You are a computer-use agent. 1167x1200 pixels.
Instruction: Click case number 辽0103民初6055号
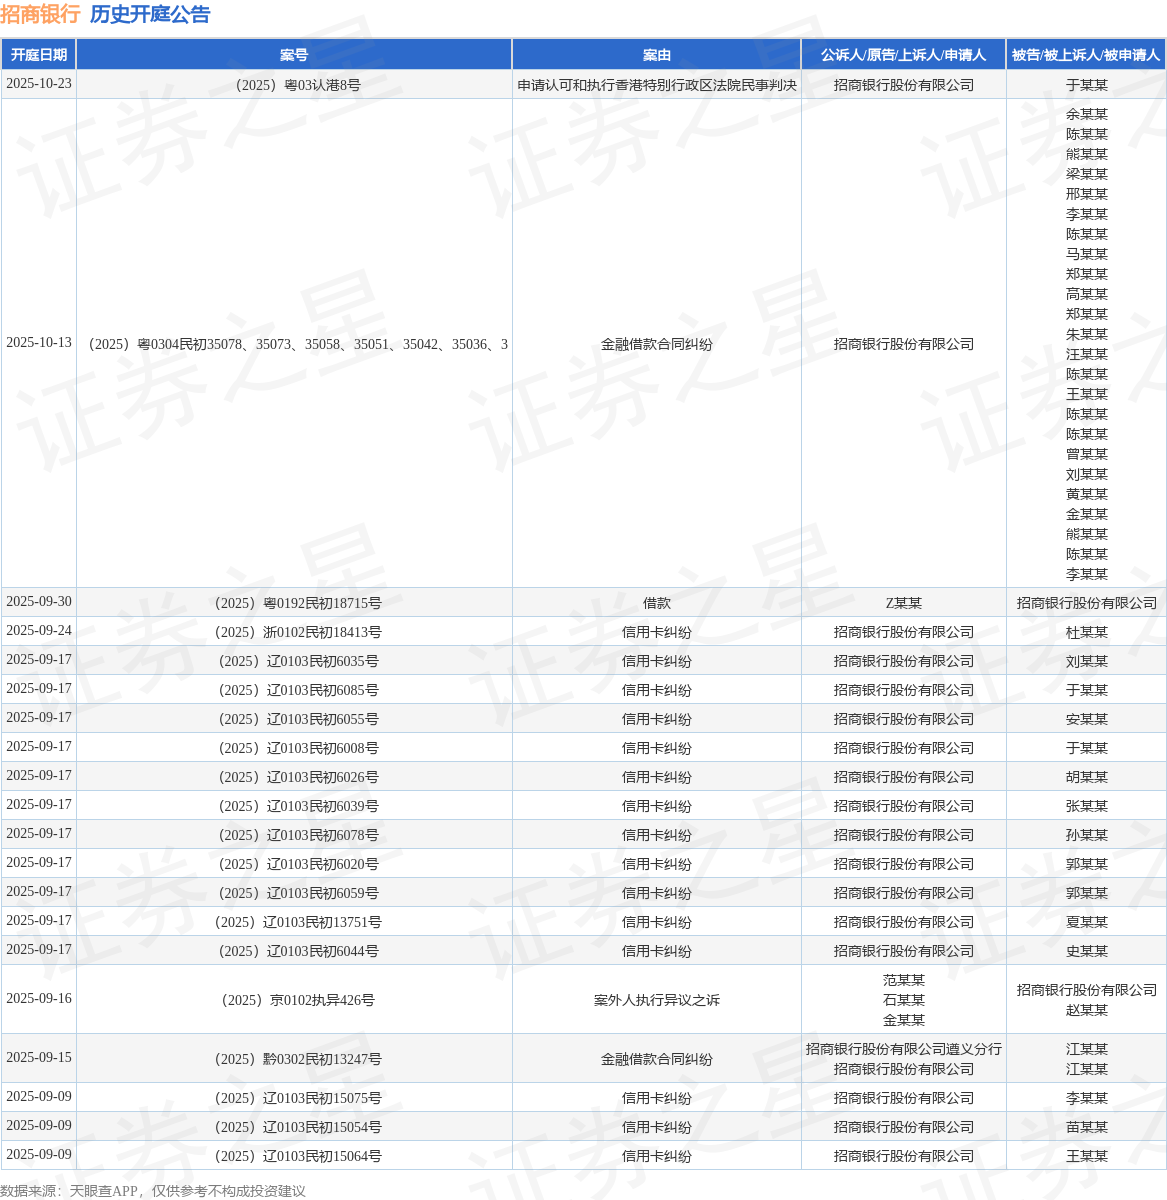[x=294, y=719]
